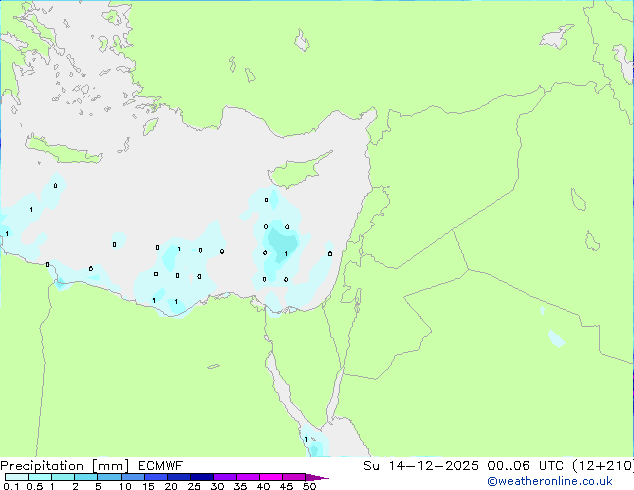Click the legend label '25'
The height and width of the screenshot is (490, 634).
pos(194,486)
